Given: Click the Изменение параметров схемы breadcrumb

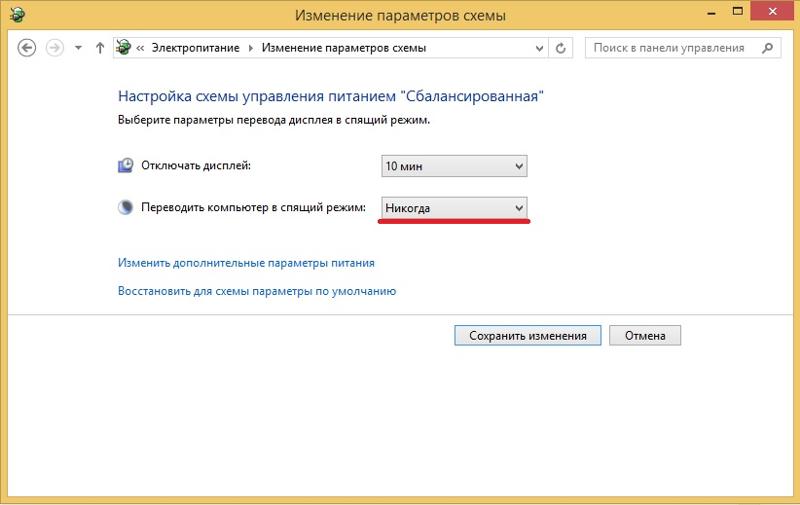Looking at the screenshot, I should (x=343, y=48).
